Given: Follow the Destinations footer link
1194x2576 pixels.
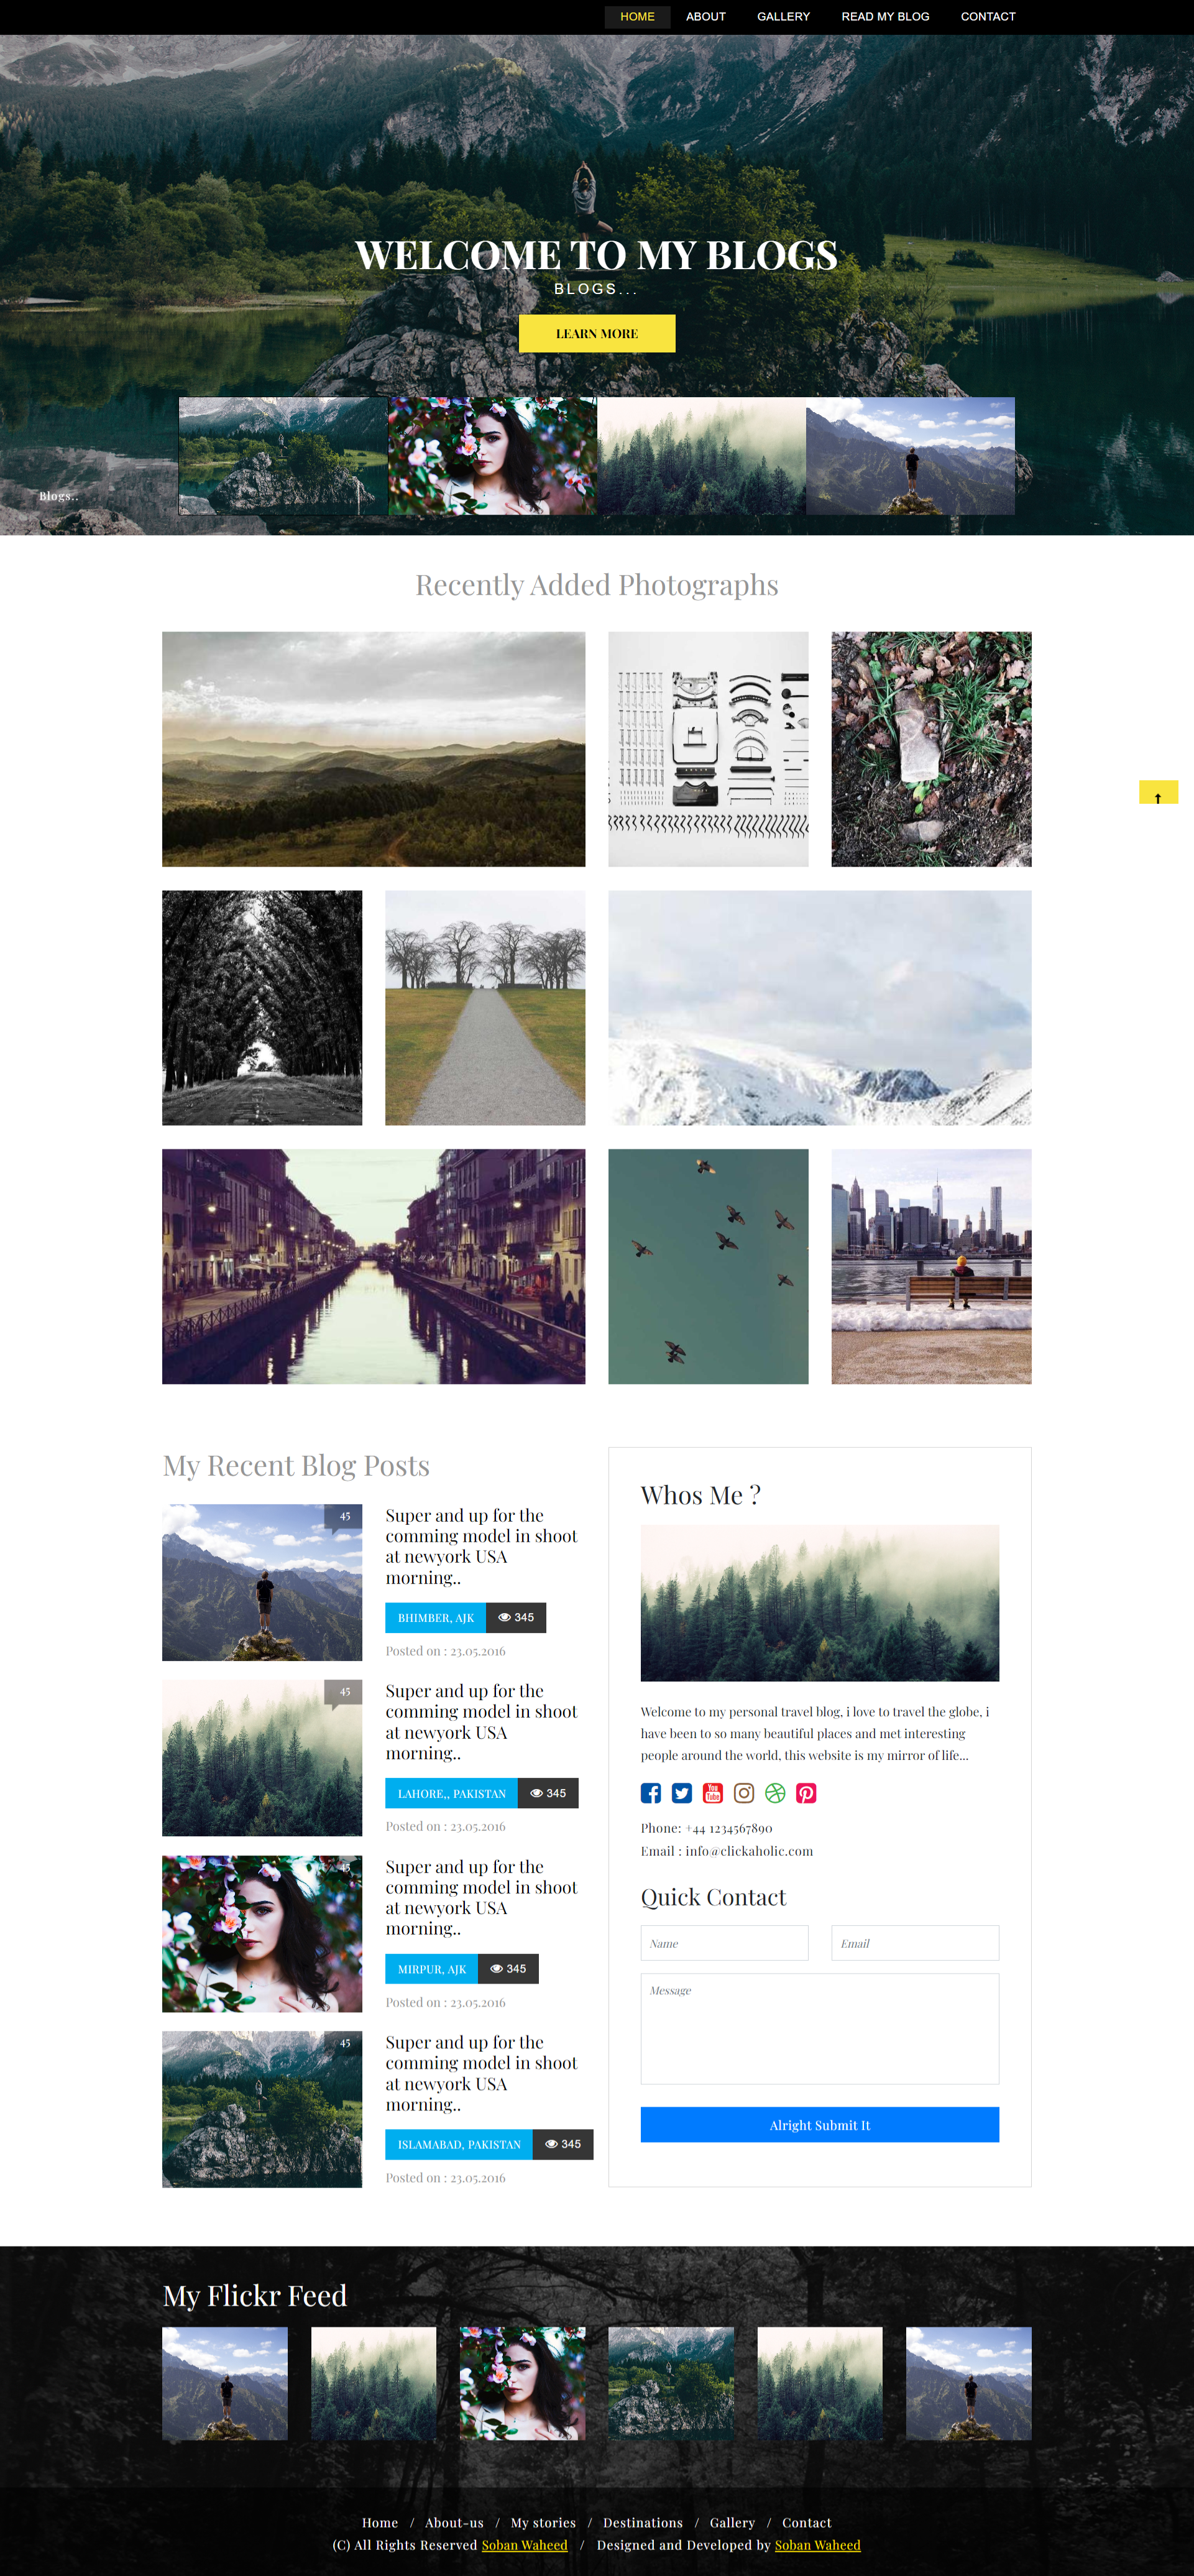Looking at the screenshot, I should (643, 2522).
